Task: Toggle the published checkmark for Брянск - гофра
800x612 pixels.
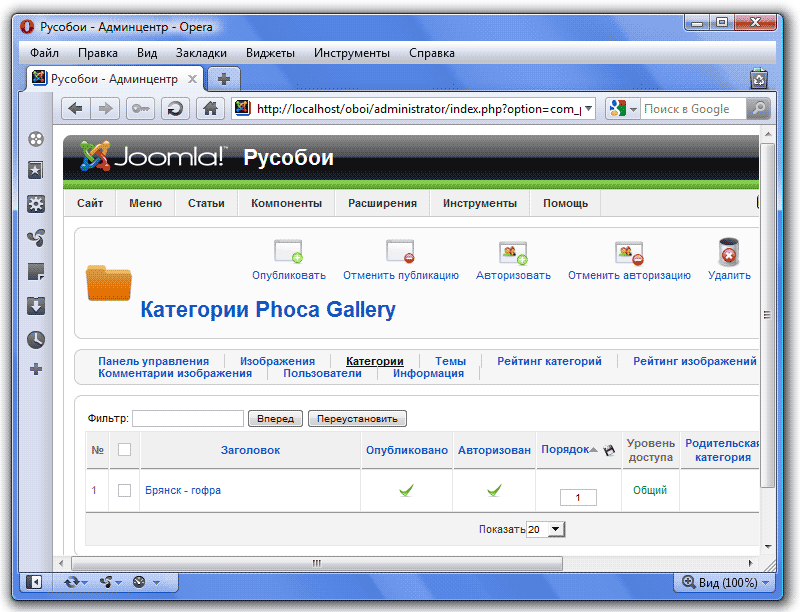Action: pos(406,490)
